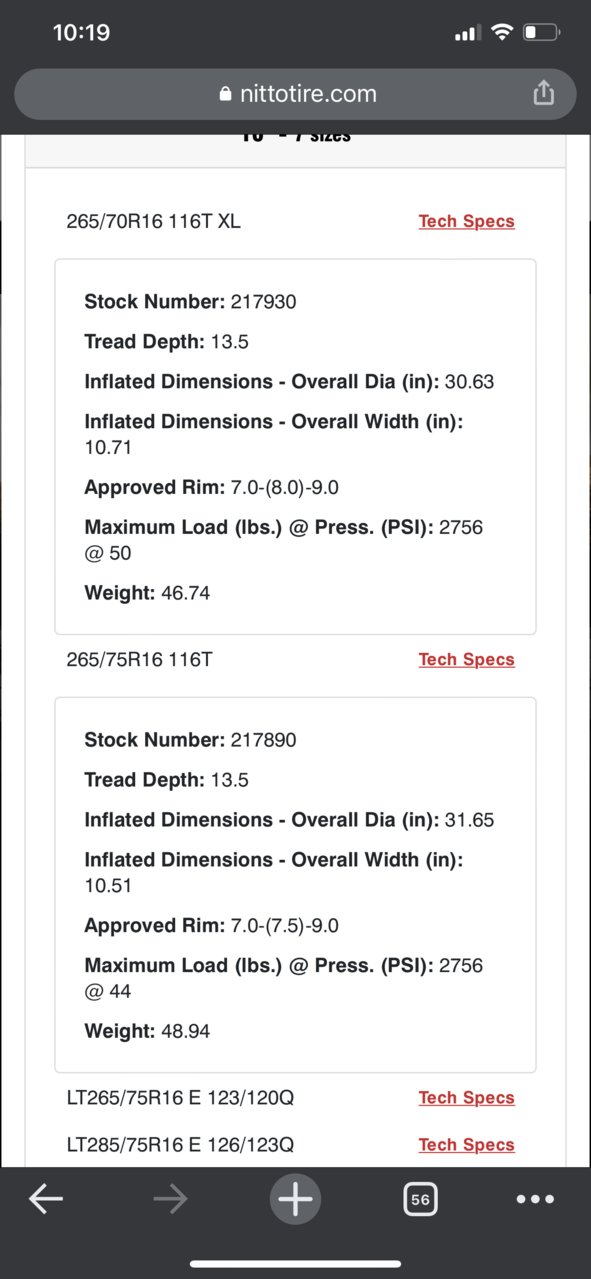The width and height of the screenshot is (591, 1279).
Task: Open the three-dot browser menu
Action: pyautogui.click(x=535, y=1199)
